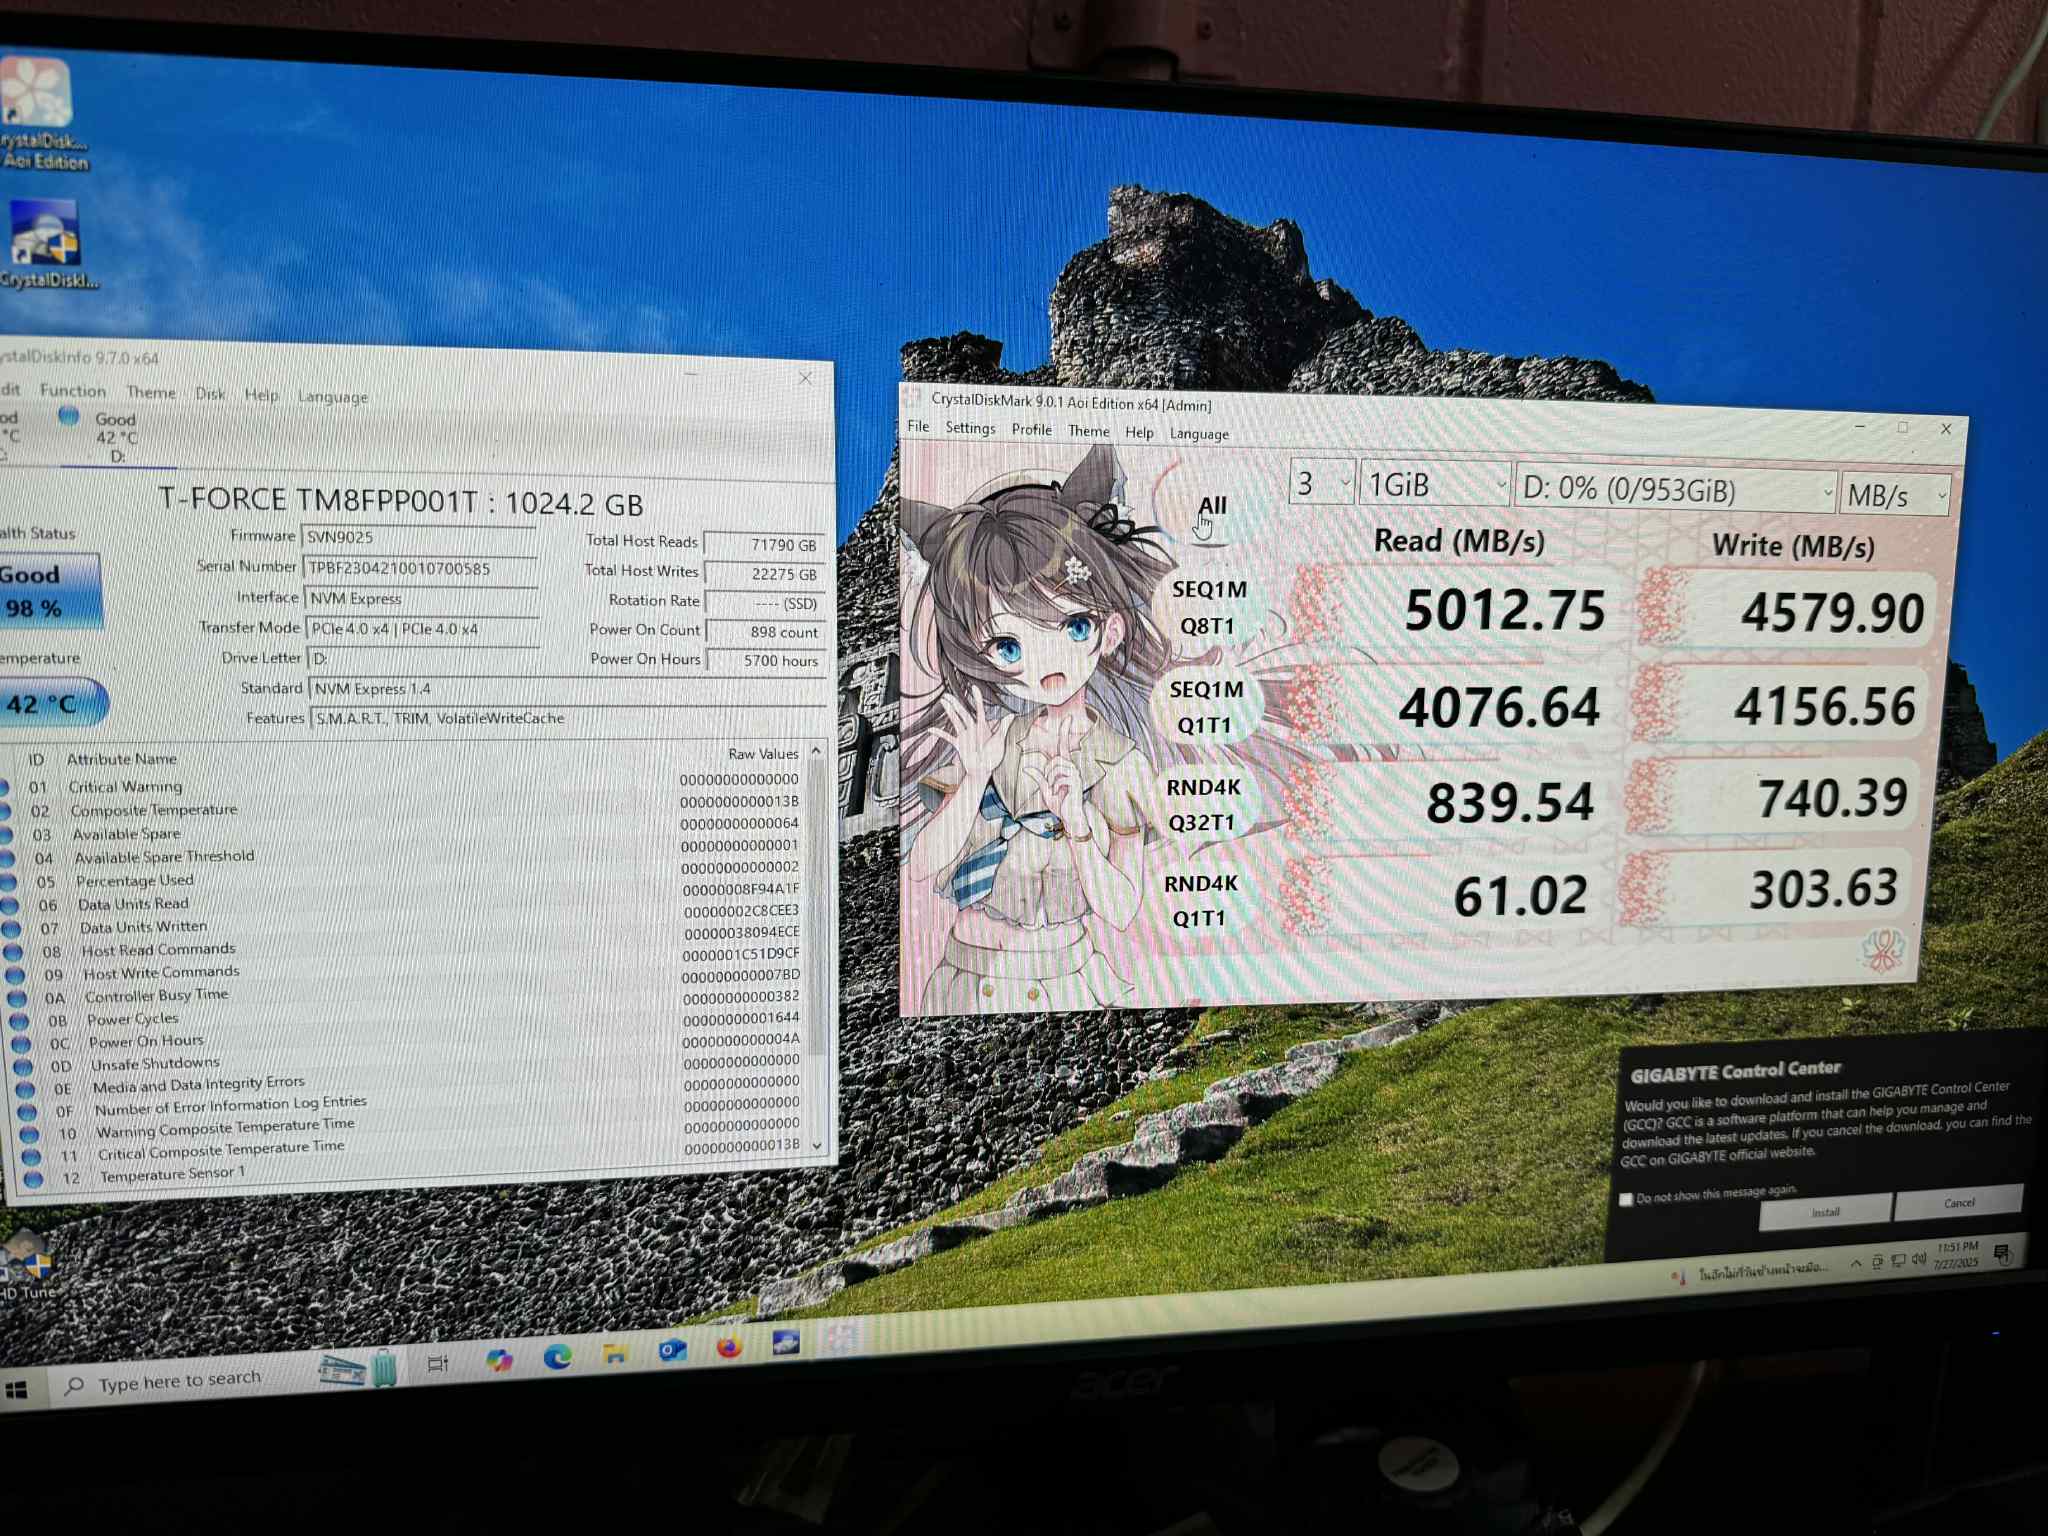Switch to CrystalDiskInfo via taskbar icon
The width and height of the screenshot is (2048, 1536).
(x=786, y=1343)
